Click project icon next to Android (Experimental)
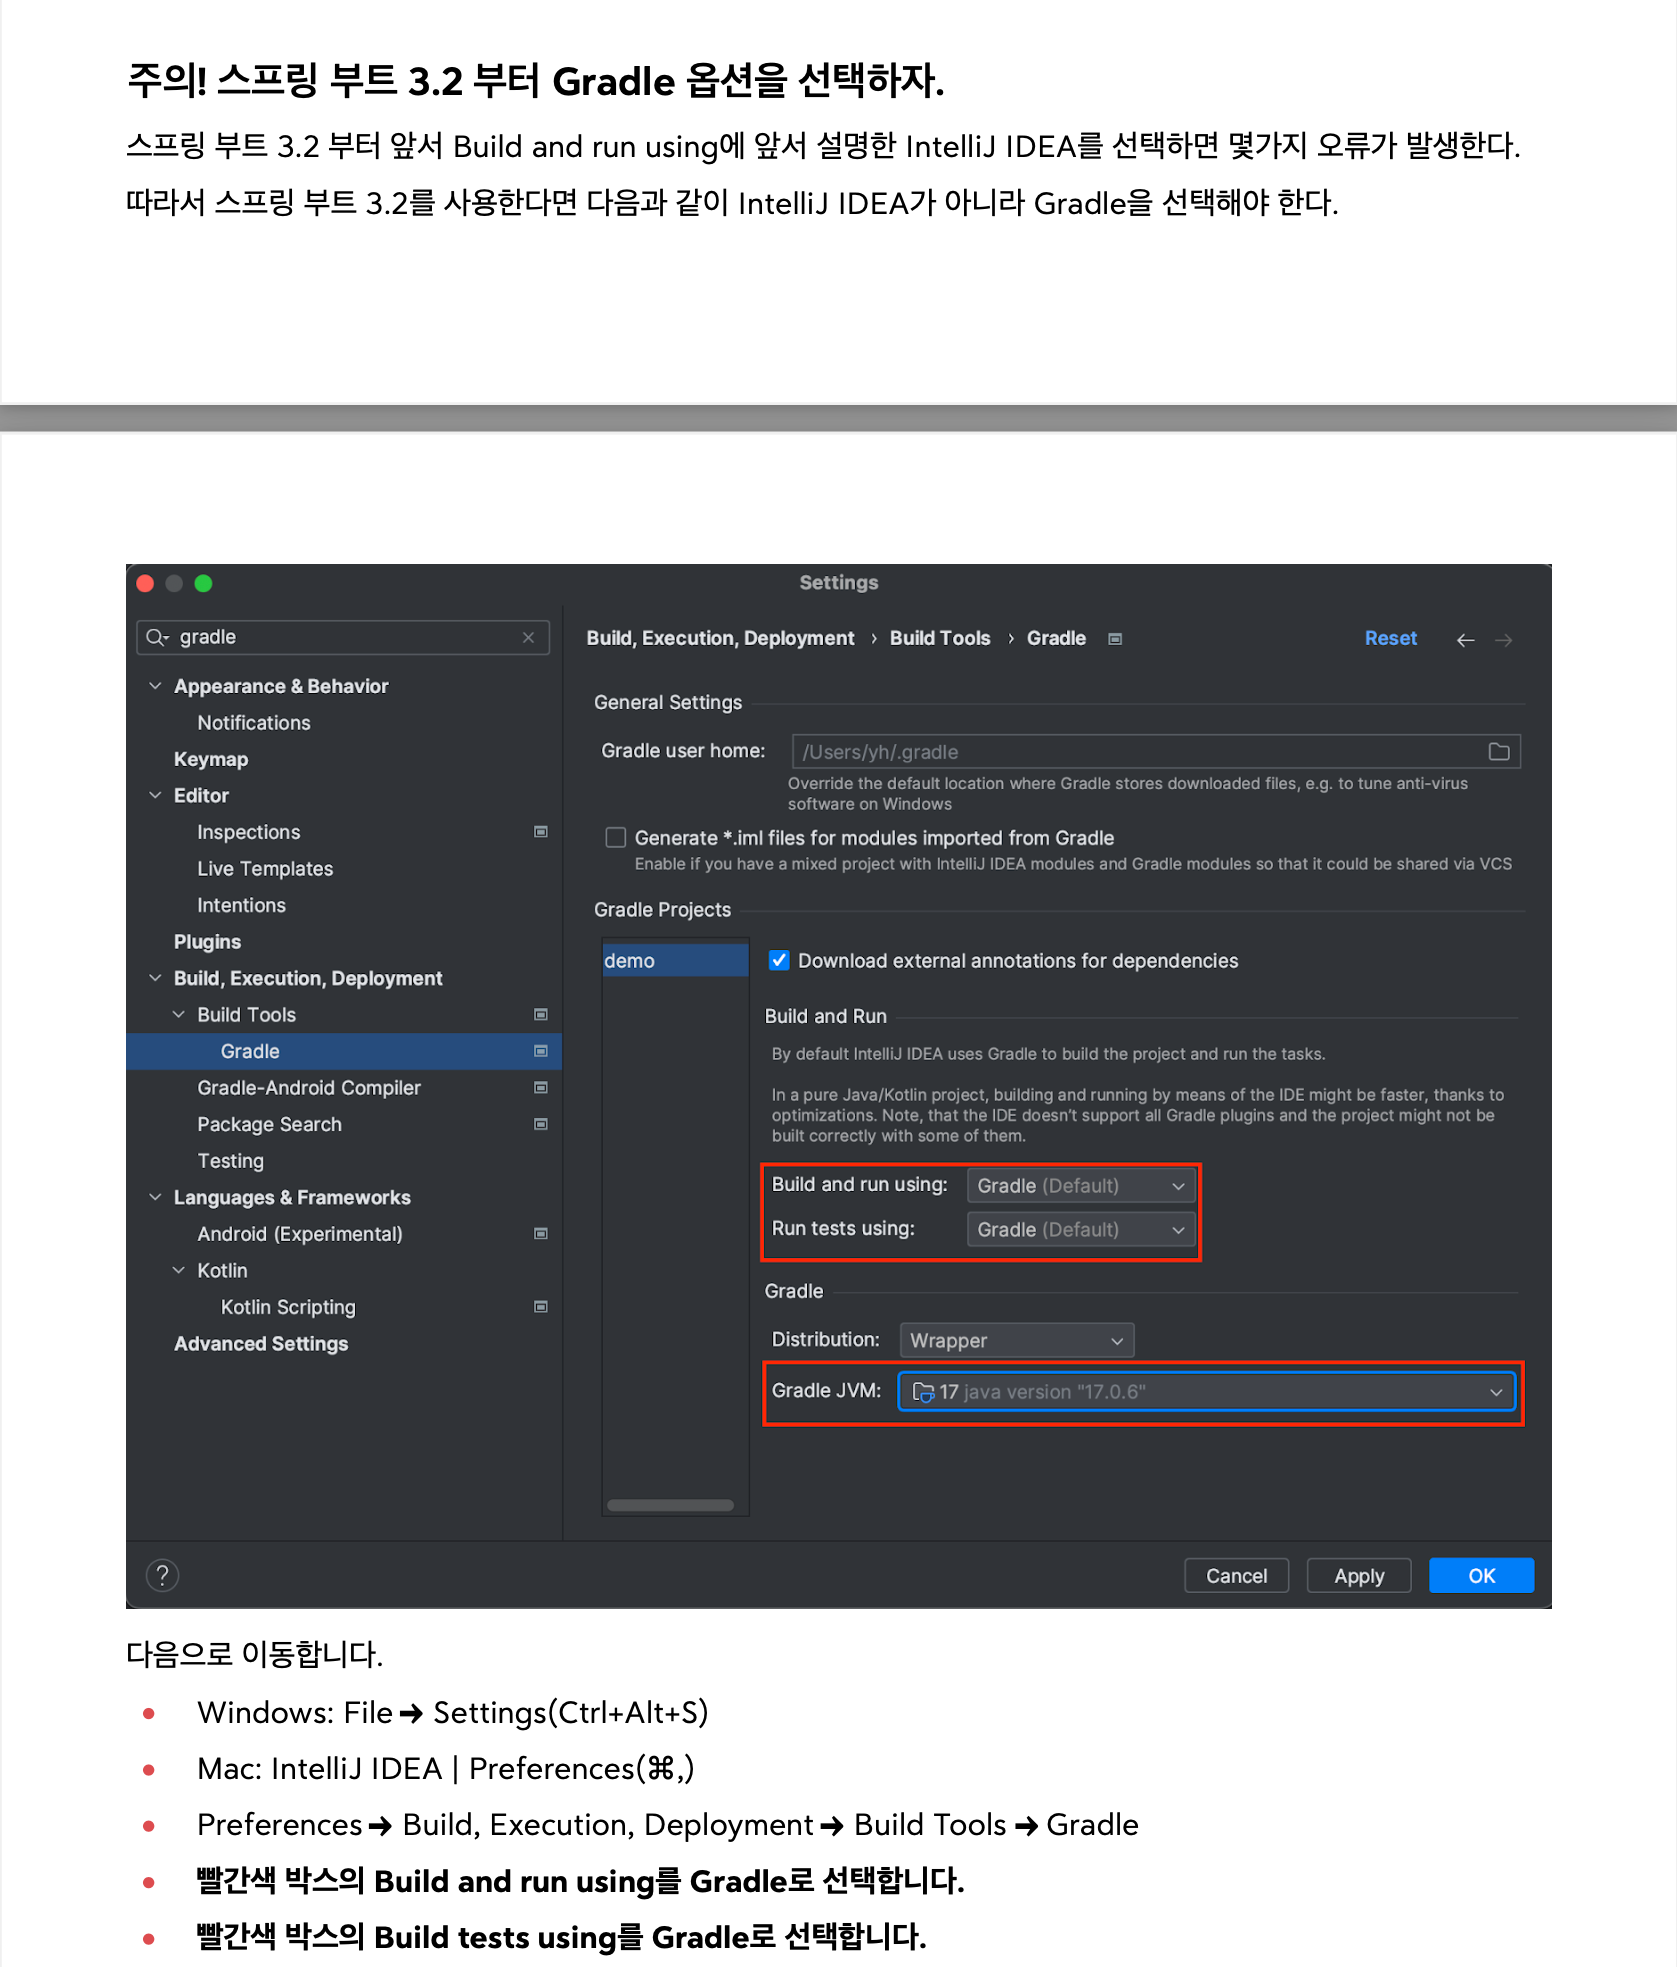 pos(541,1234)
